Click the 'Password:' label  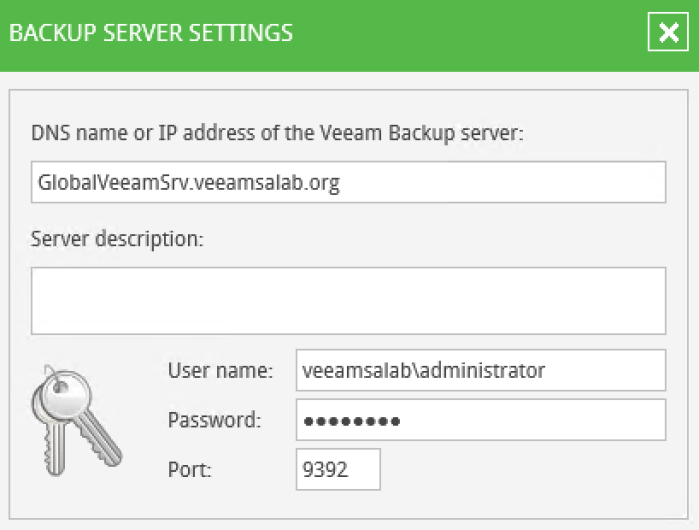point(214,420)
